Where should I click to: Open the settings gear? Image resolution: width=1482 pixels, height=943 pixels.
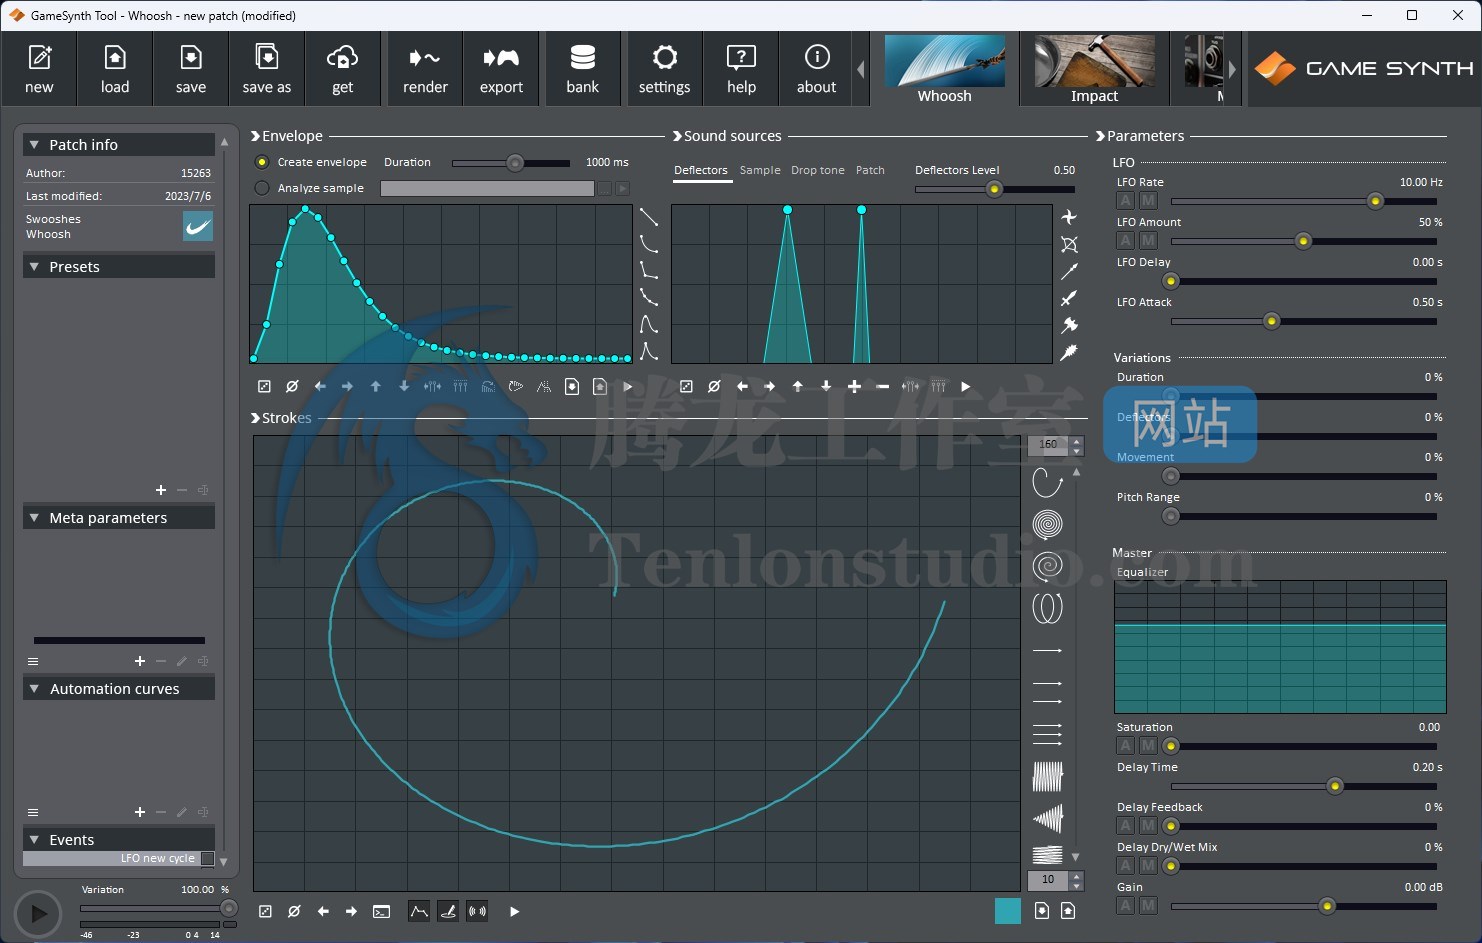tap(665, 69)
